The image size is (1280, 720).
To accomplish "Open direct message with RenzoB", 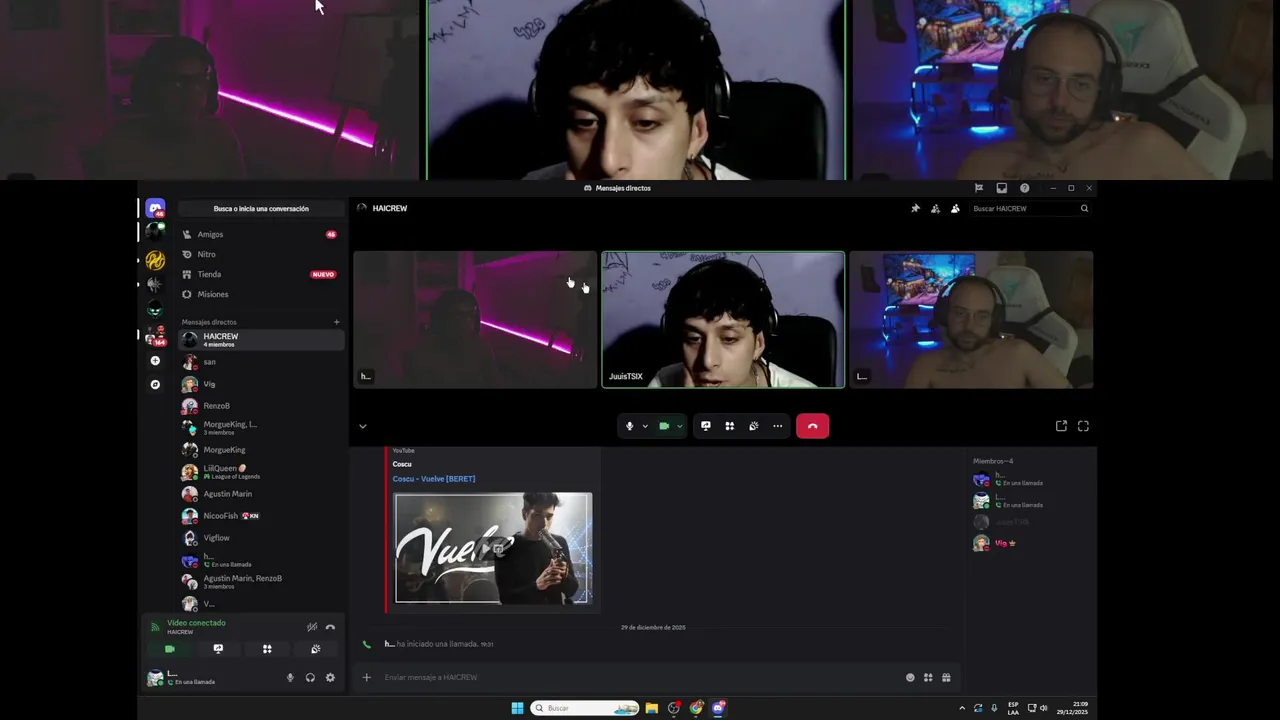I will tap(261, 406).
